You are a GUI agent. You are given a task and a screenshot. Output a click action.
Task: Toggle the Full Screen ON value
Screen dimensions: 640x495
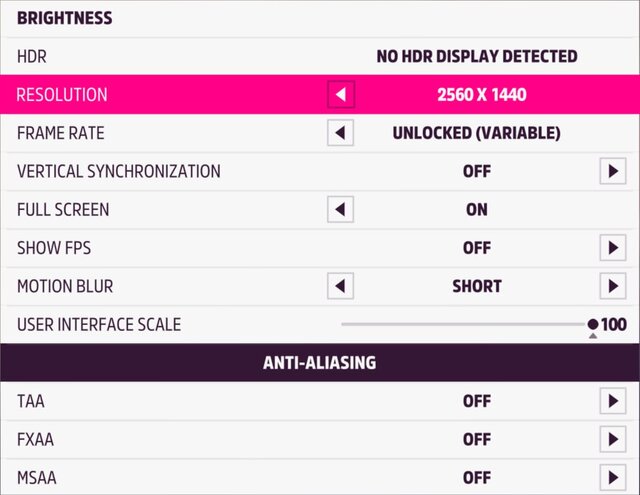click(476, 210)
